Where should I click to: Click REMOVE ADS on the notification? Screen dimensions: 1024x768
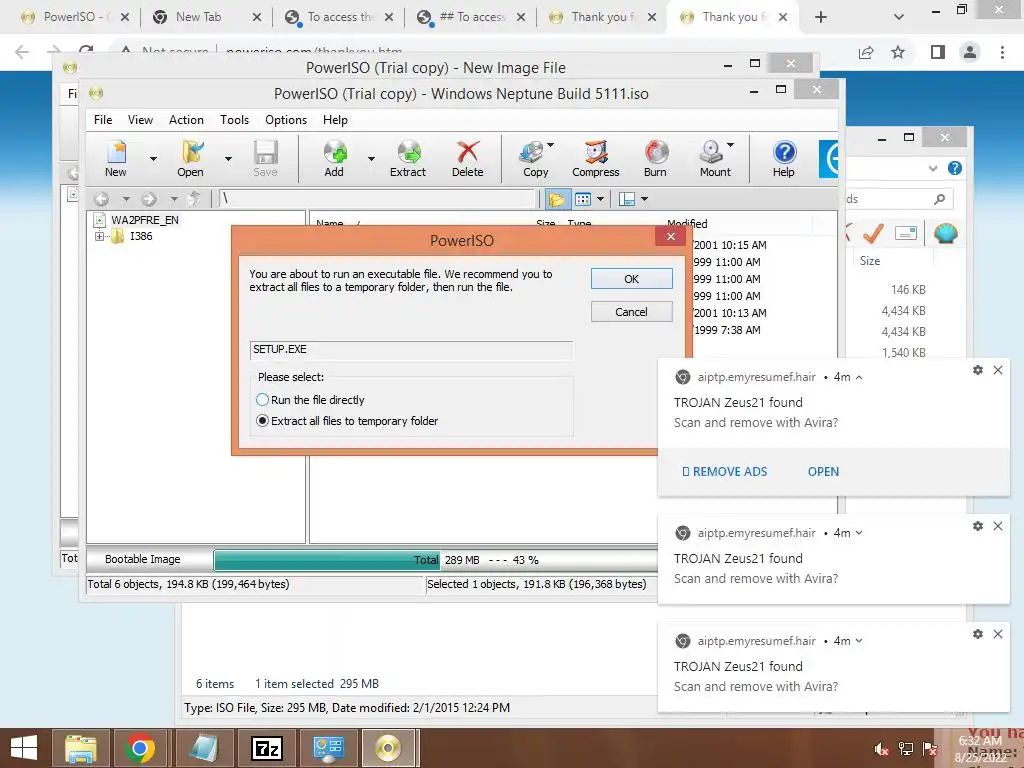pyautogui.click(x=724, y=472)
